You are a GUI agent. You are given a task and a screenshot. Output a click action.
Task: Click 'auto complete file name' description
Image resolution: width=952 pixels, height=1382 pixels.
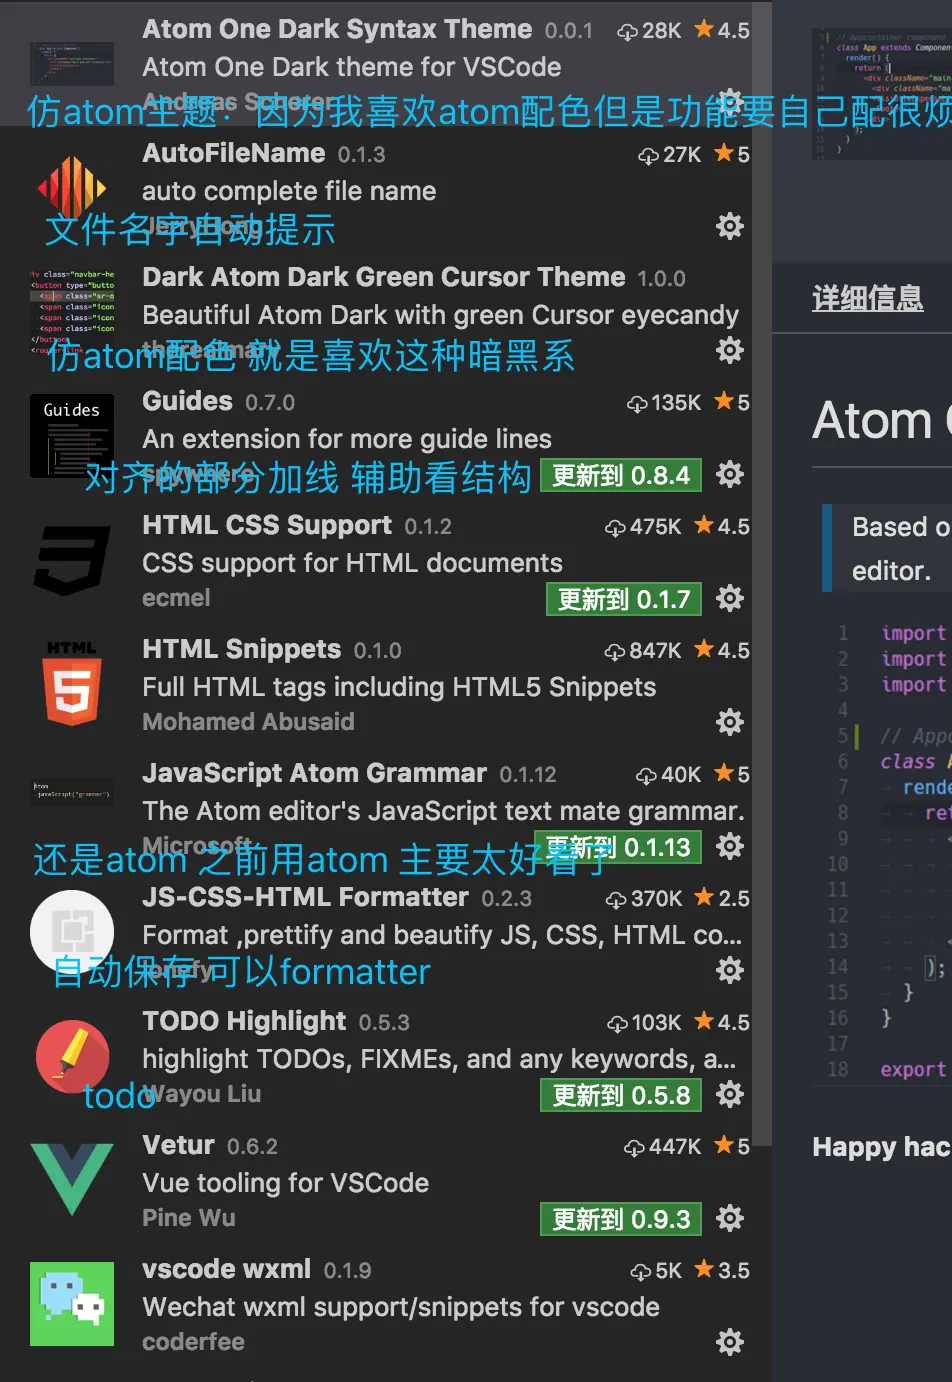pyautogui.click(x=289, y=191)
